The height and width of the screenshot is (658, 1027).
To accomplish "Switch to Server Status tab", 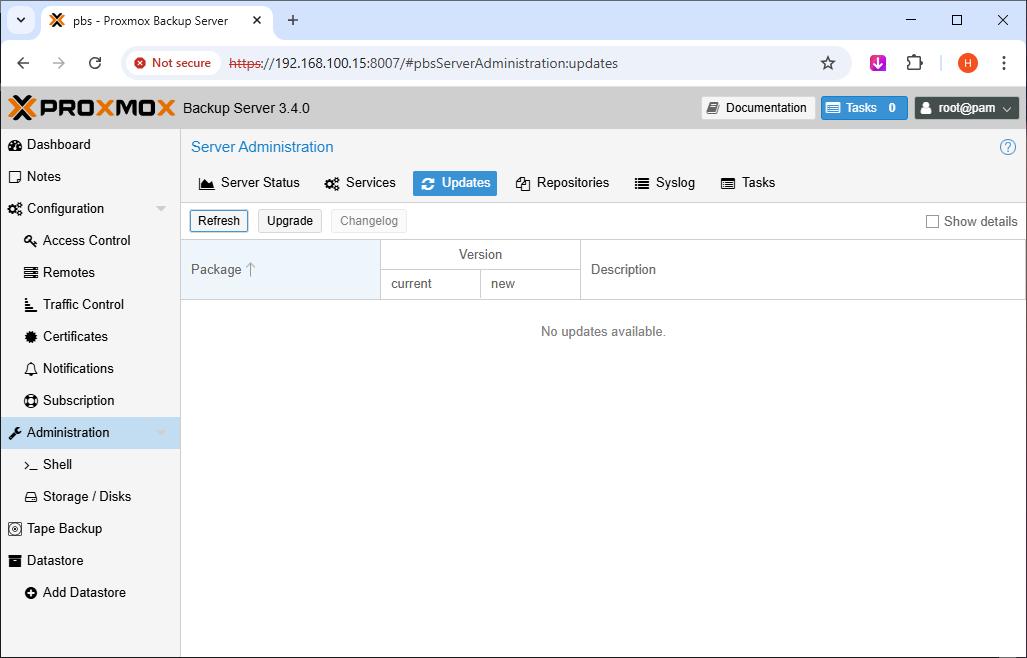I will pos(249,183).
